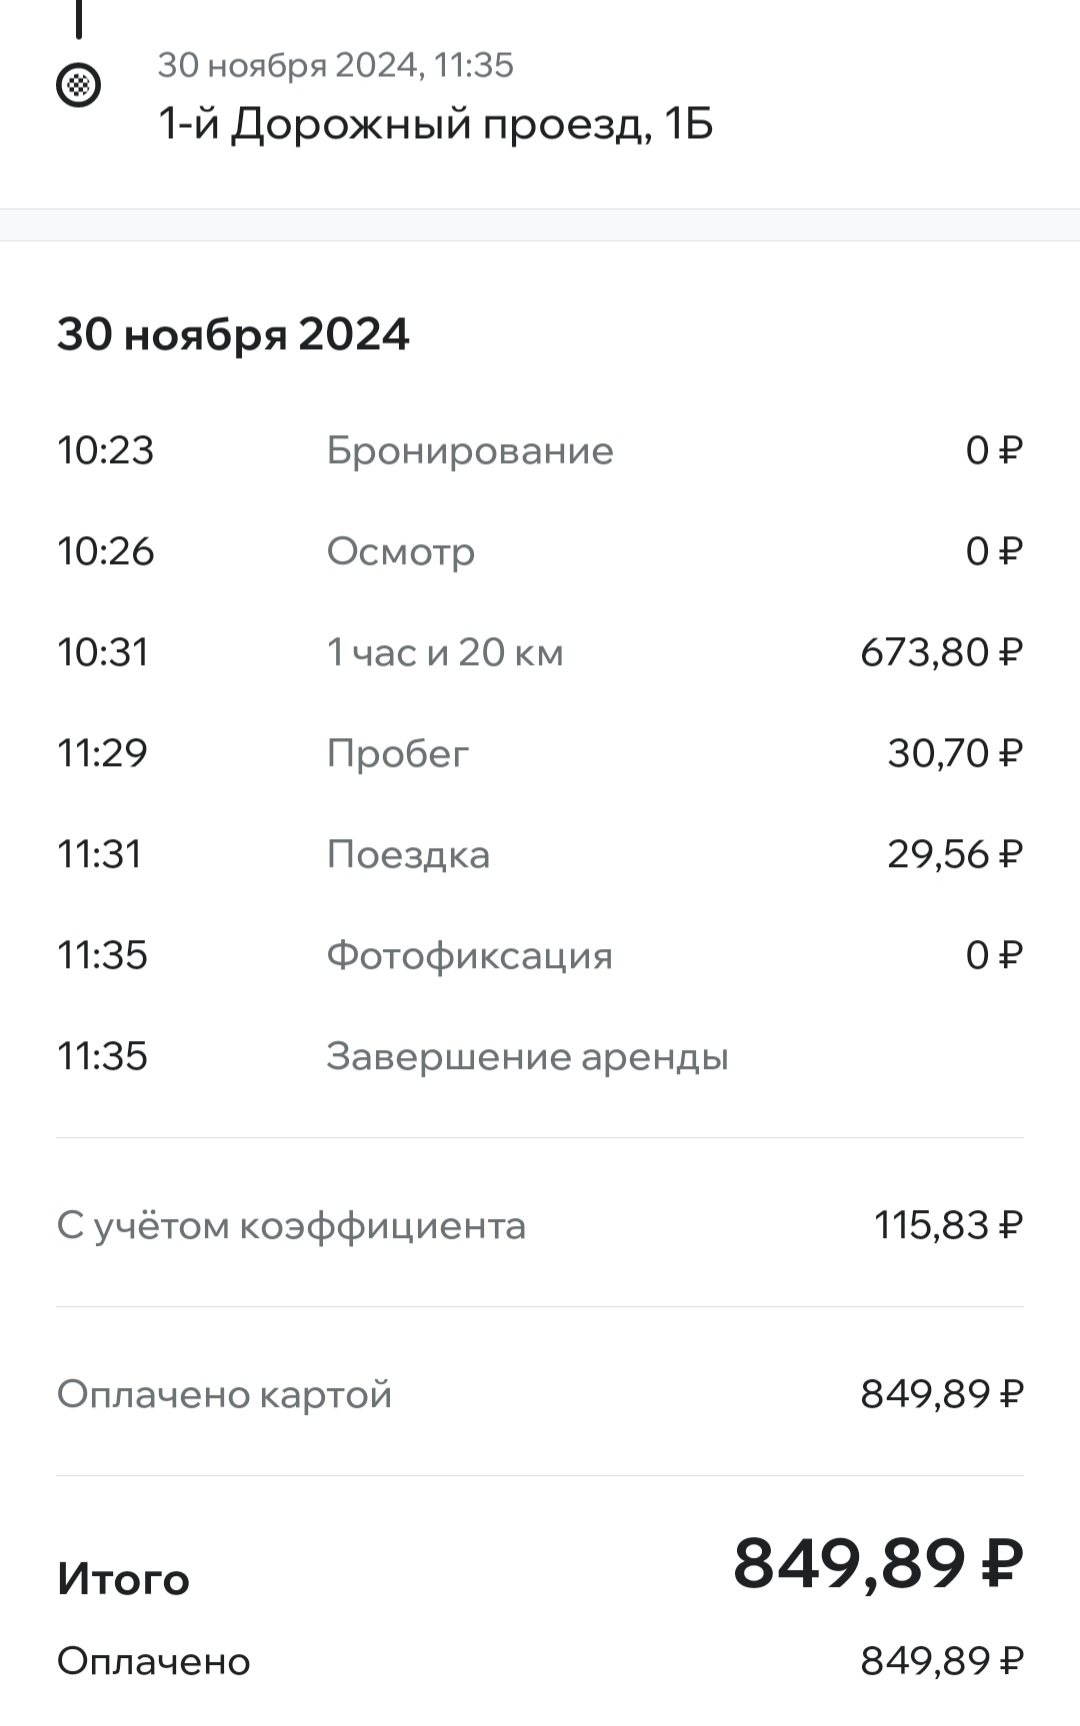Tap the 1 час и 20 км tariff row

tap(540, 652)
